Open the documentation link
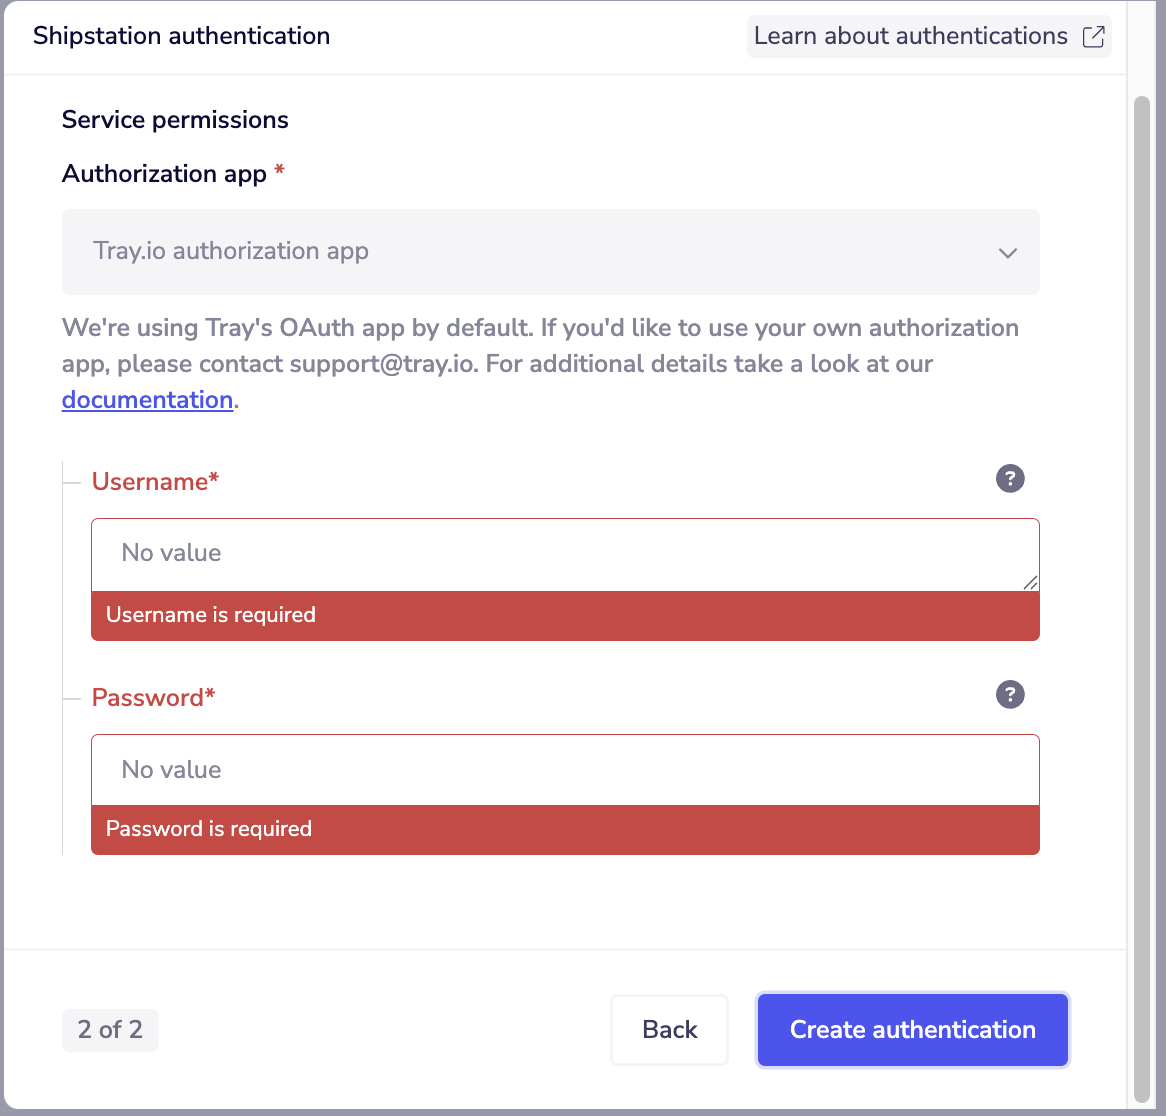 point(146,399)
